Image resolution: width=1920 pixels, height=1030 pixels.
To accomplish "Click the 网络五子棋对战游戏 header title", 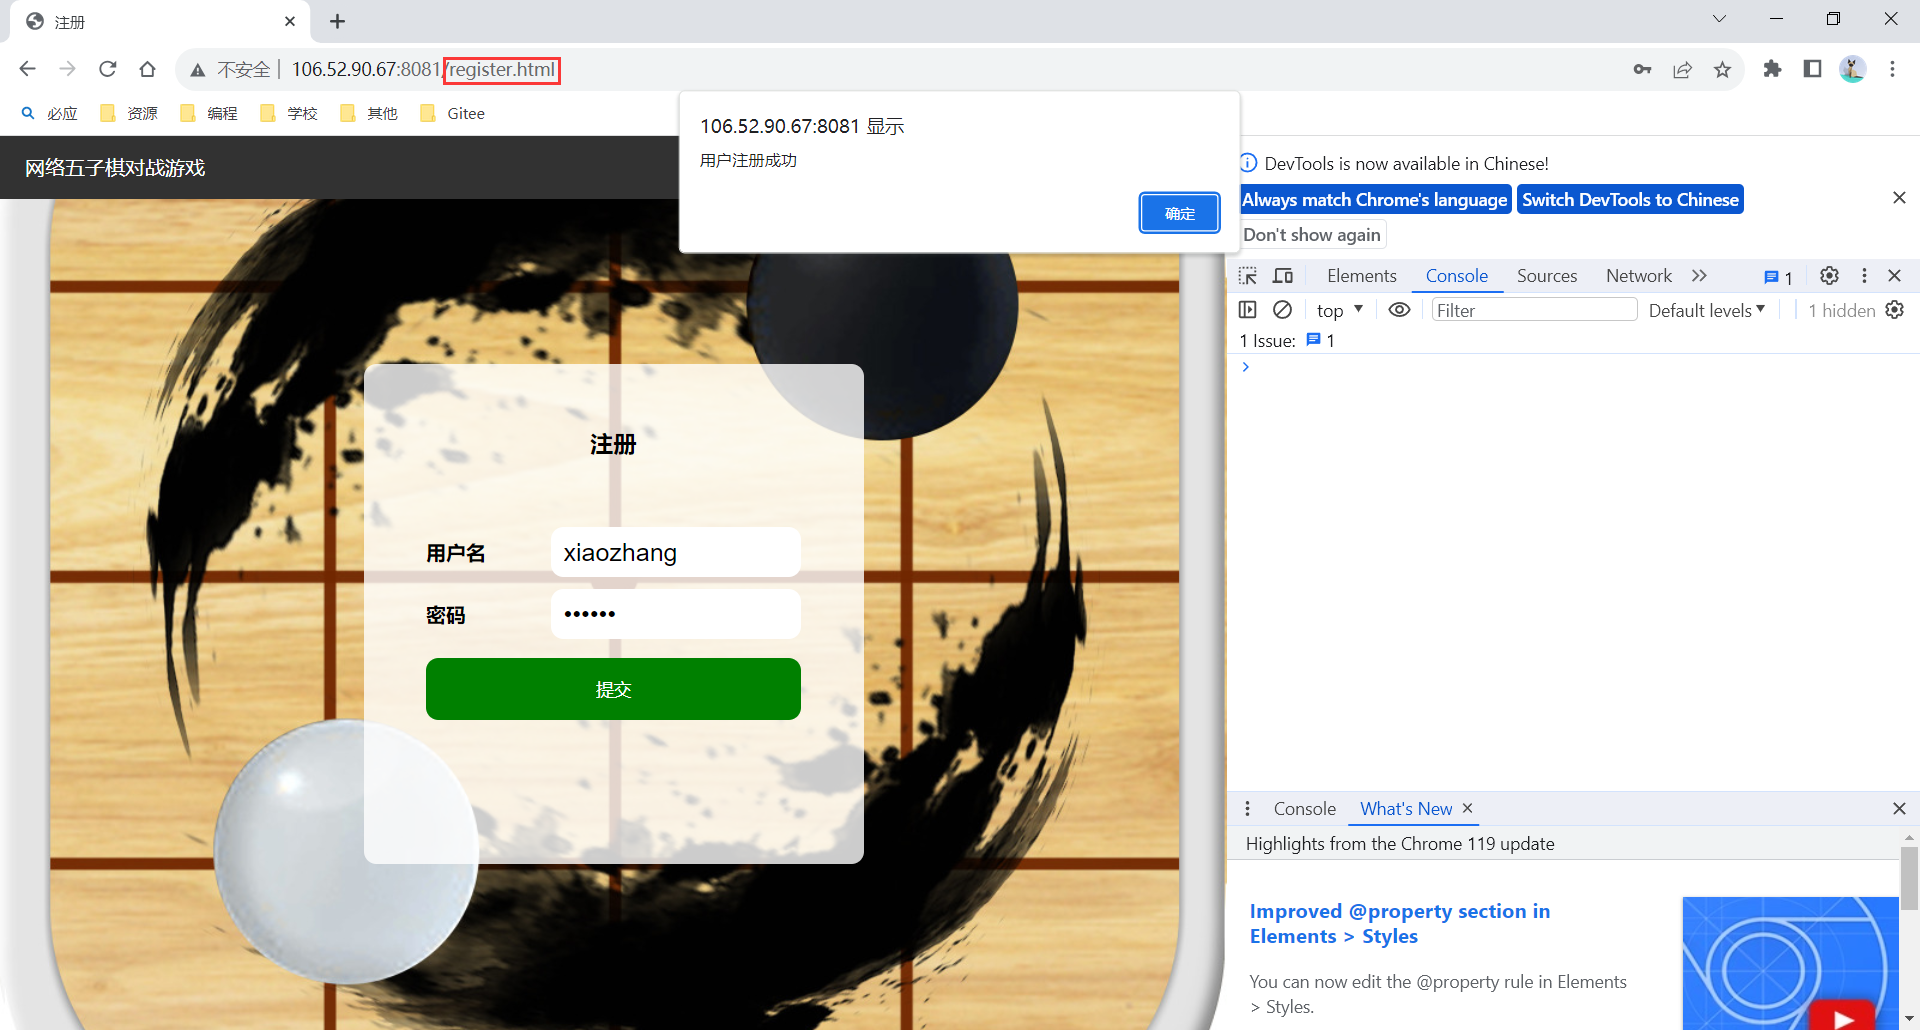I will coord(115,167).
